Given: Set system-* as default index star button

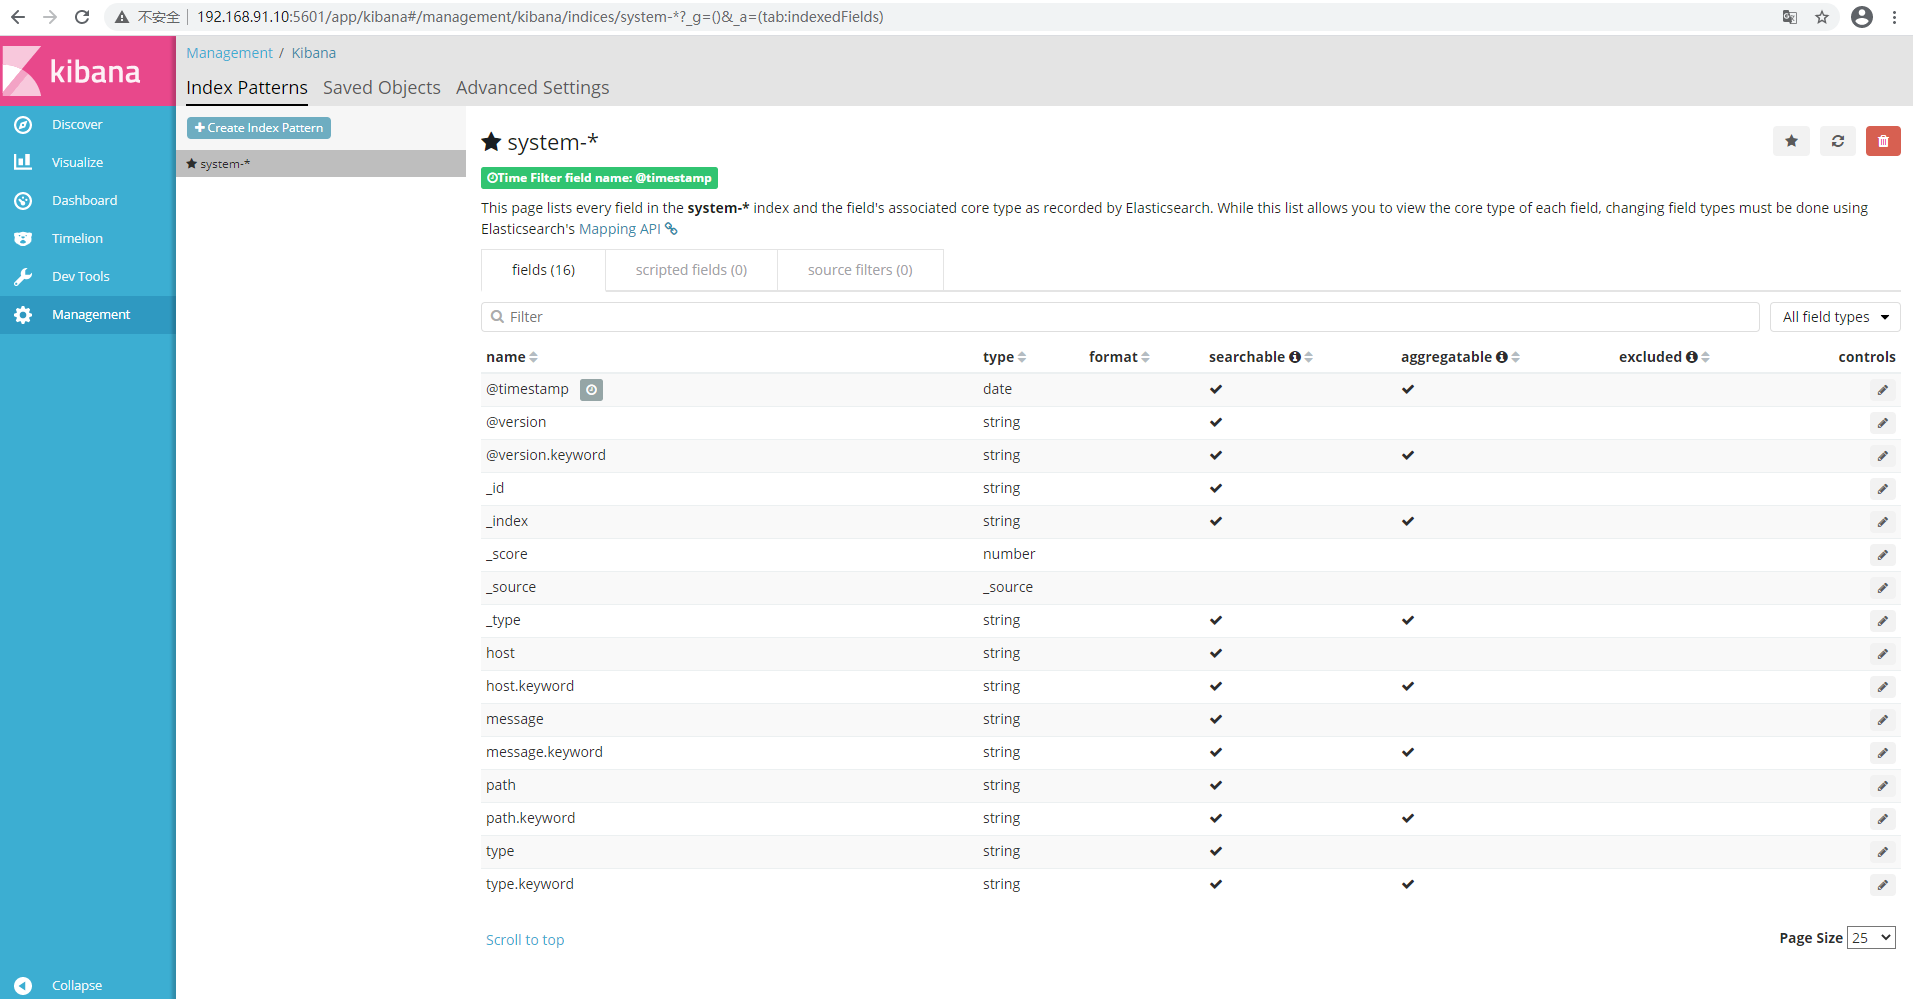Looking at the screenshot, I should pos(1791,141).
